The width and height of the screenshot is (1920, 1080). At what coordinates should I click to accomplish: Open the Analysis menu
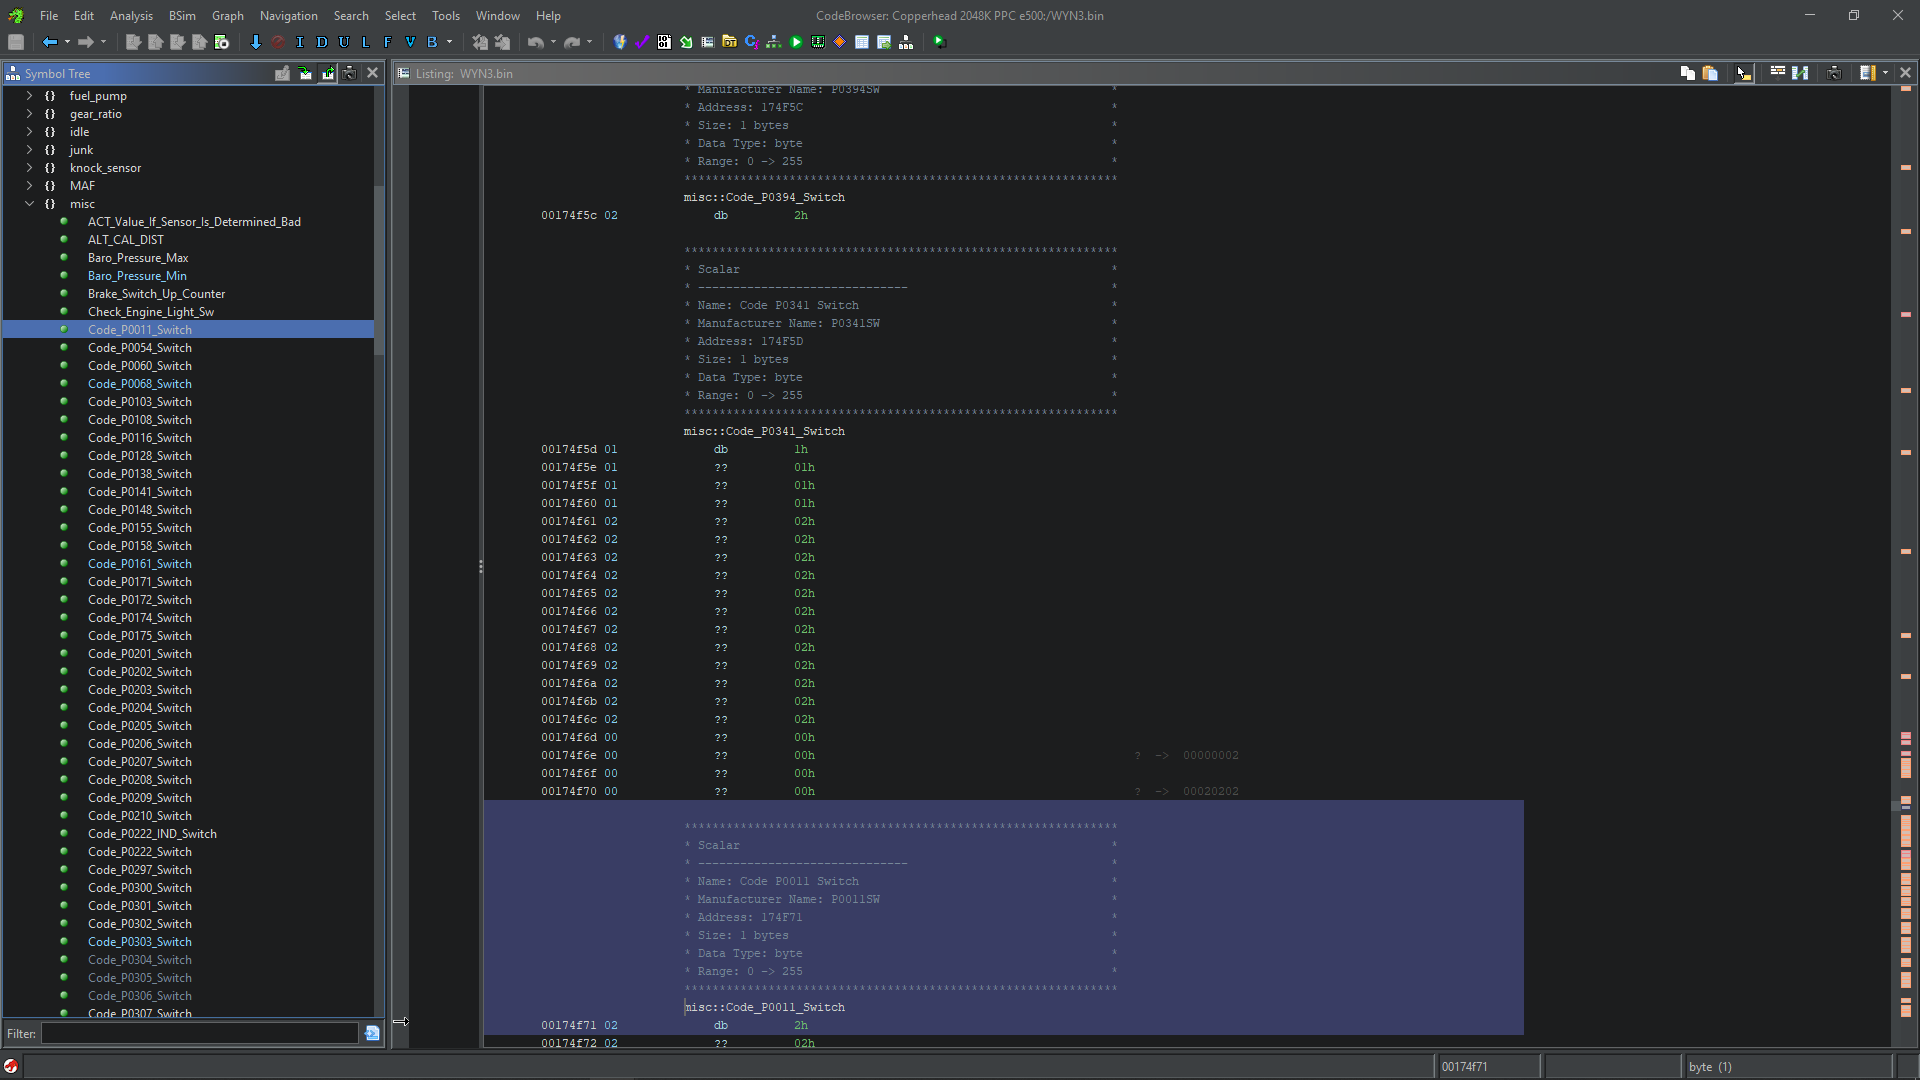point(131,16)
